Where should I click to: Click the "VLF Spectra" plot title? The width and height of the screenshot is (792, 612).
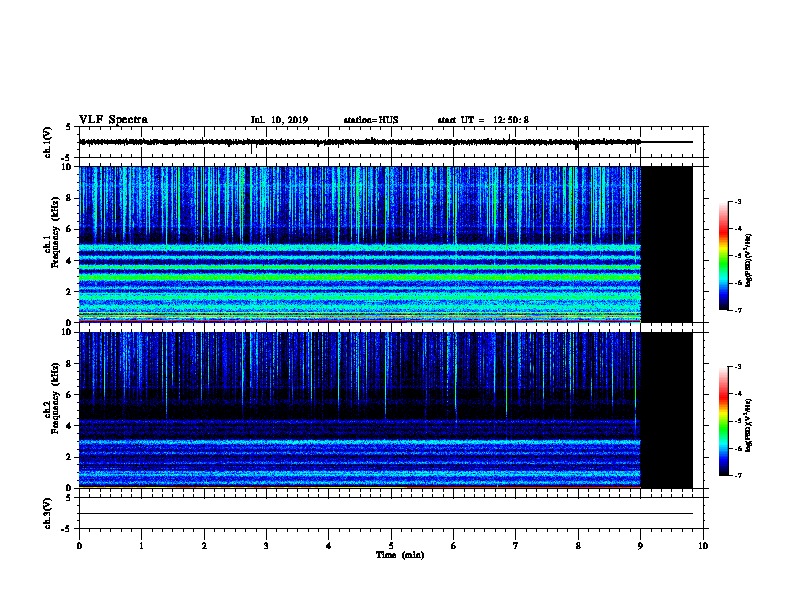(x=113, y=120)
